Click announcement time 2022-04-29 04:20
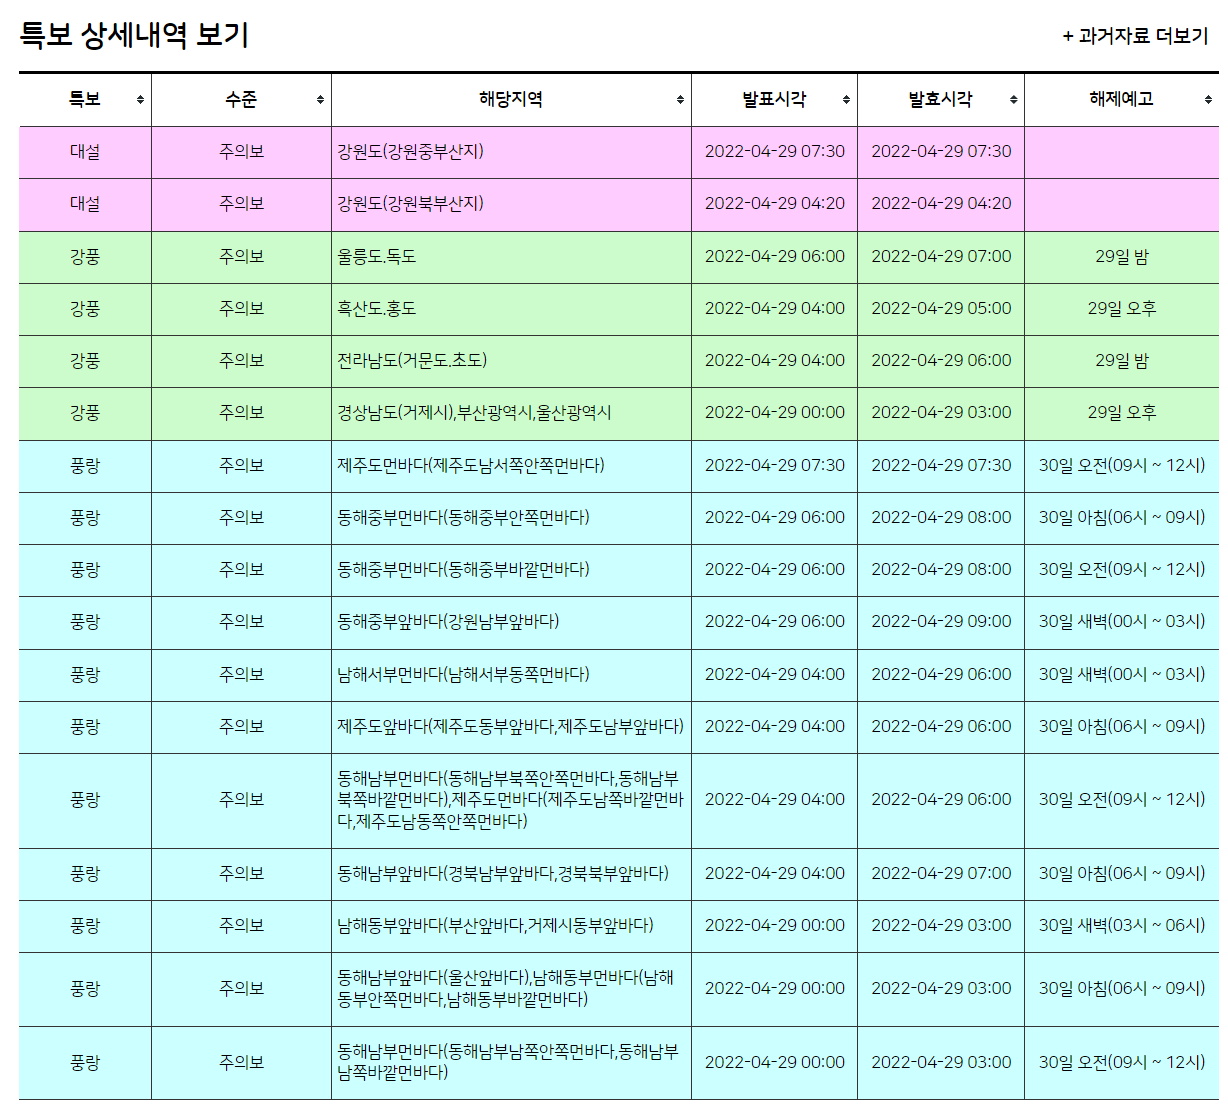1228x1104 pixels. (x=774, y=204)
